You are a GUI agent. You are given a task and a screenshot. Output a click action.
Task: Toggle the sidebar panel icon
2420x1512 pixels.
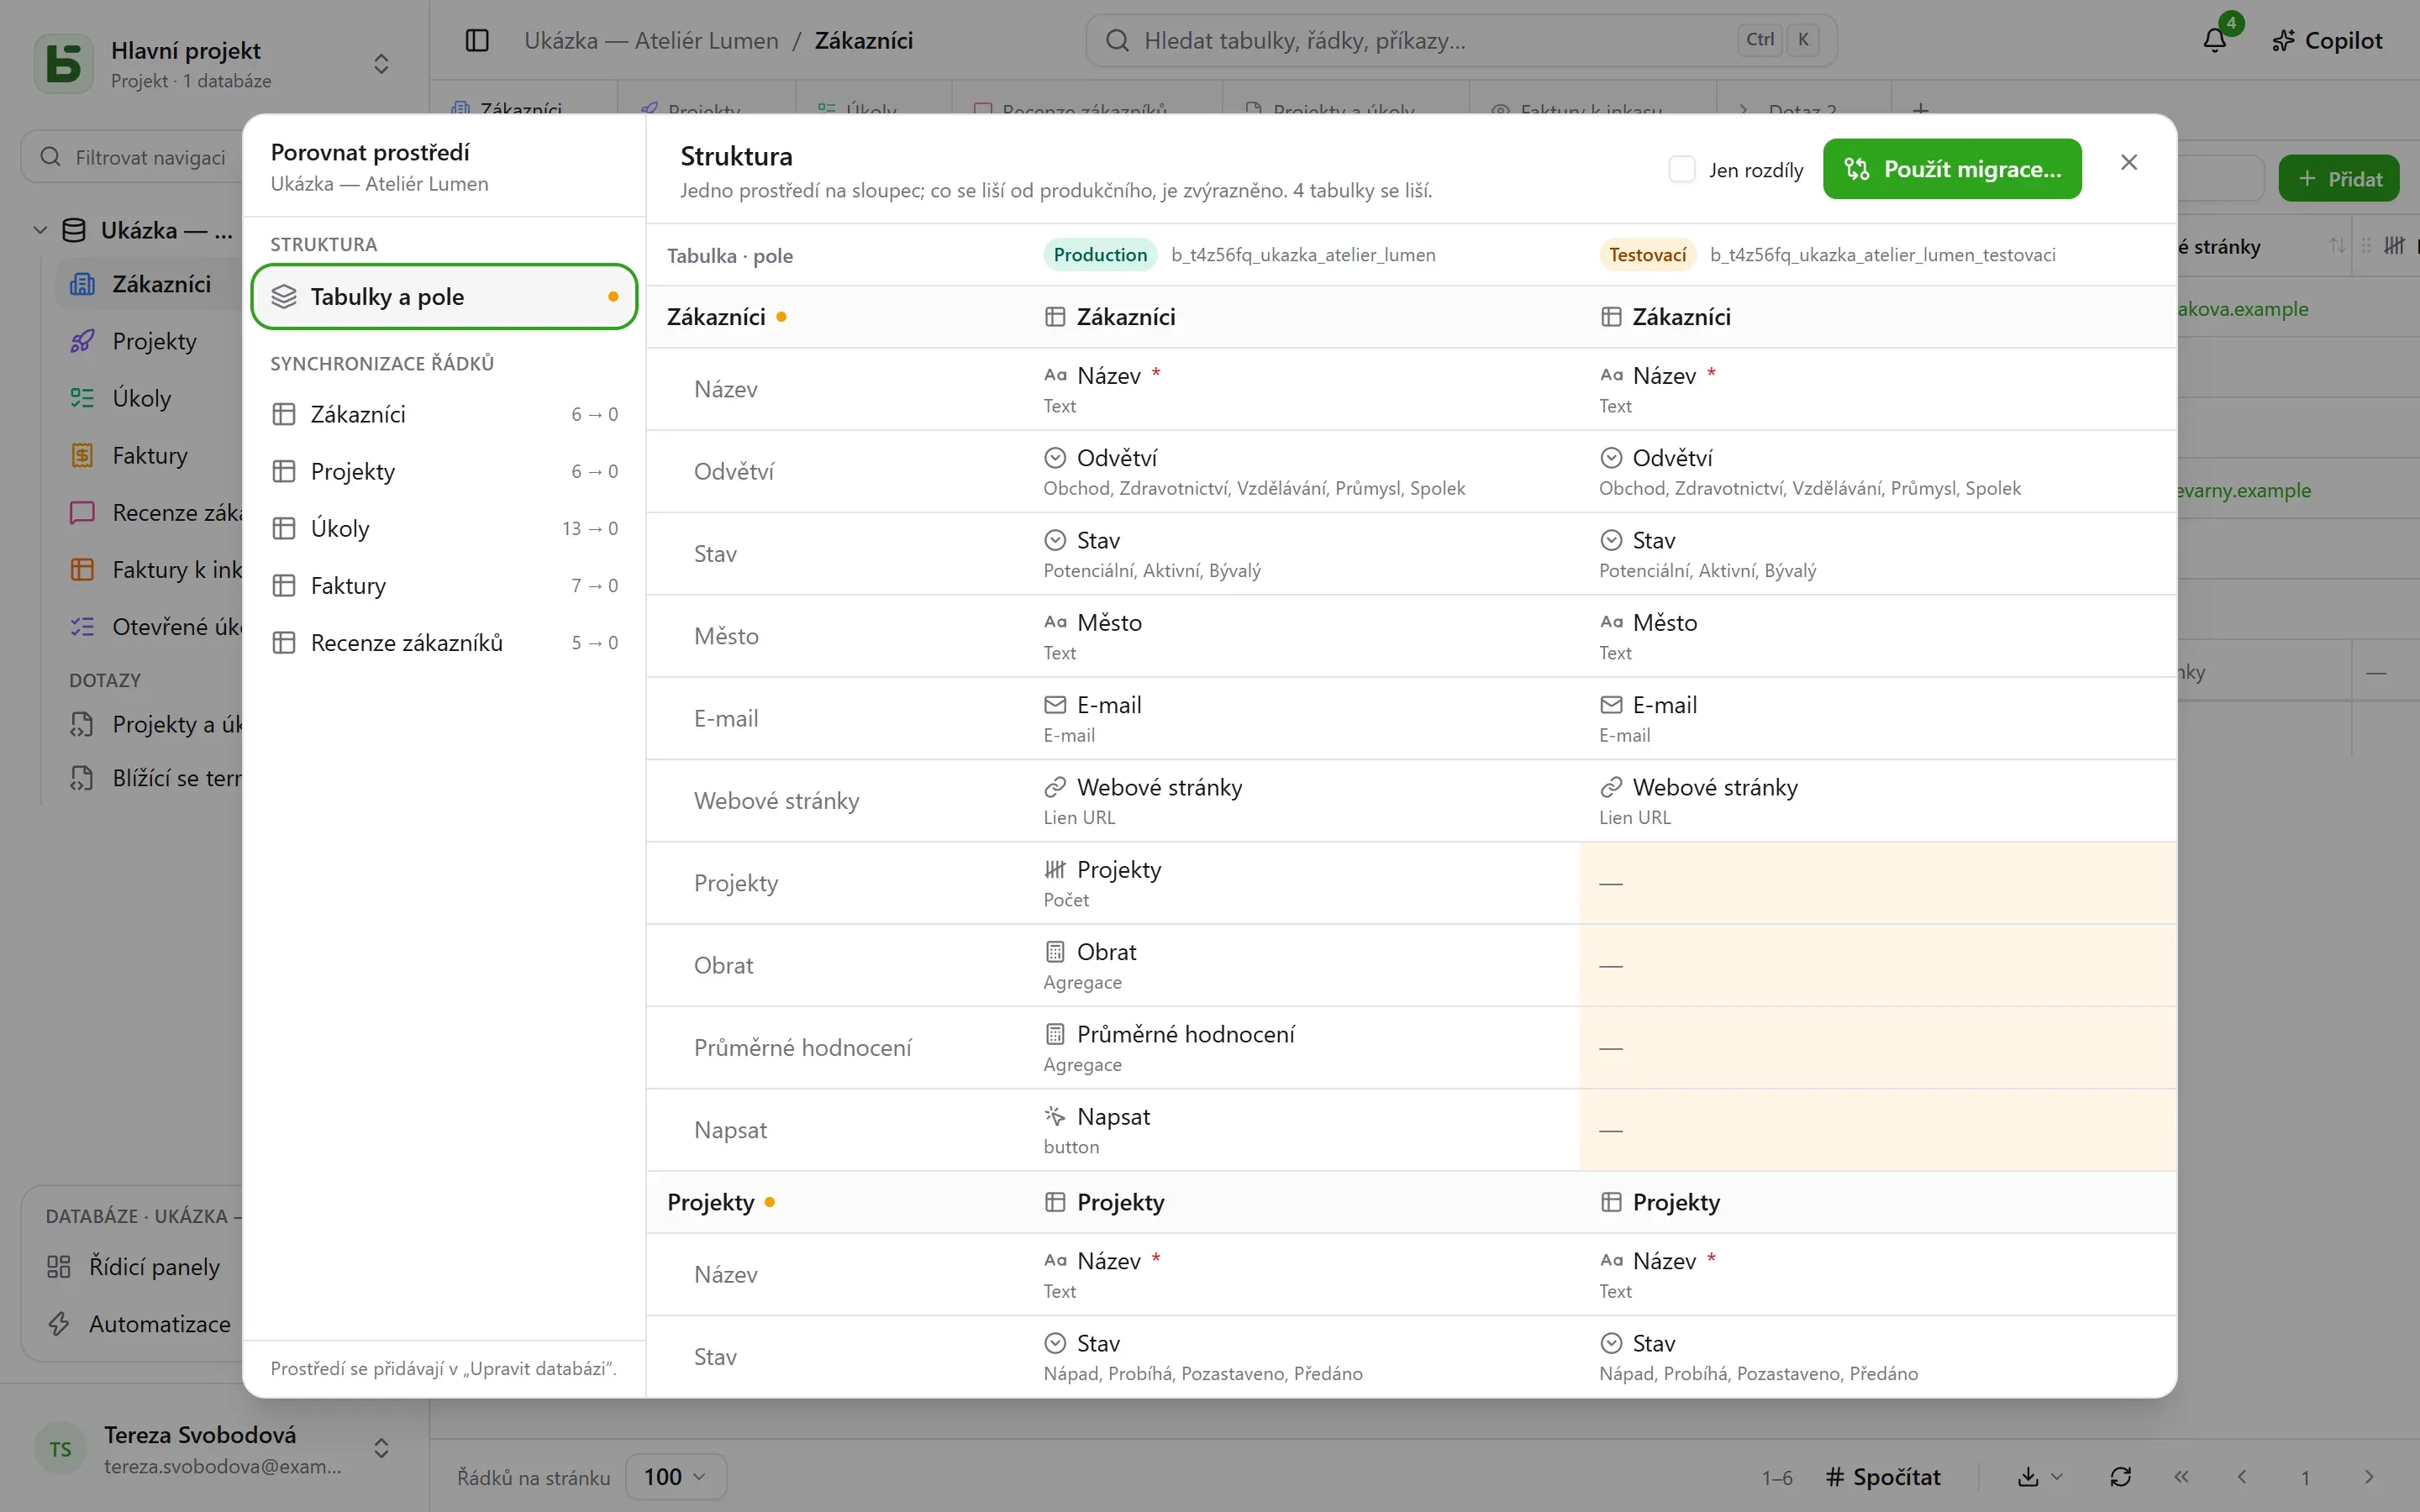click(477, 40)
